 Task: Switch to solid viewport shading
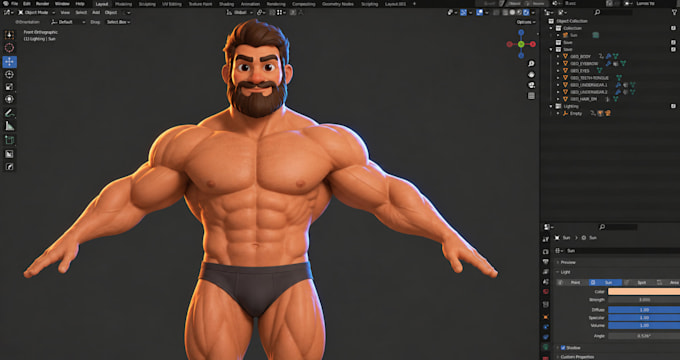pyautogui.click(x=513, y=13)
